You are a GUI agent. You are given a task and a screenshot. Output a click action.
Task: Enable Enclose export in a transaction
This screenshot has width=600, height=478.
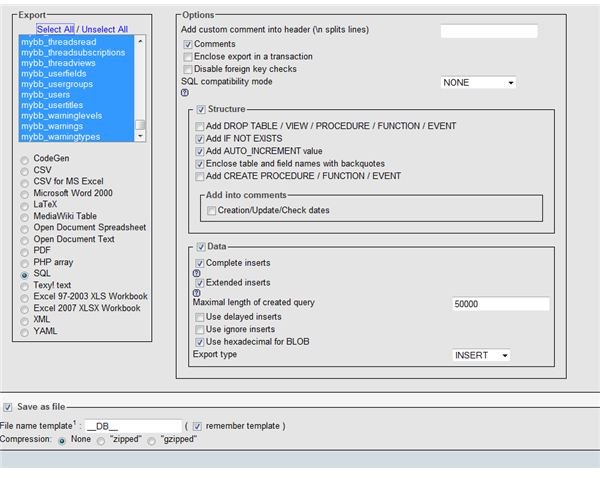click(x=188, y=57)
